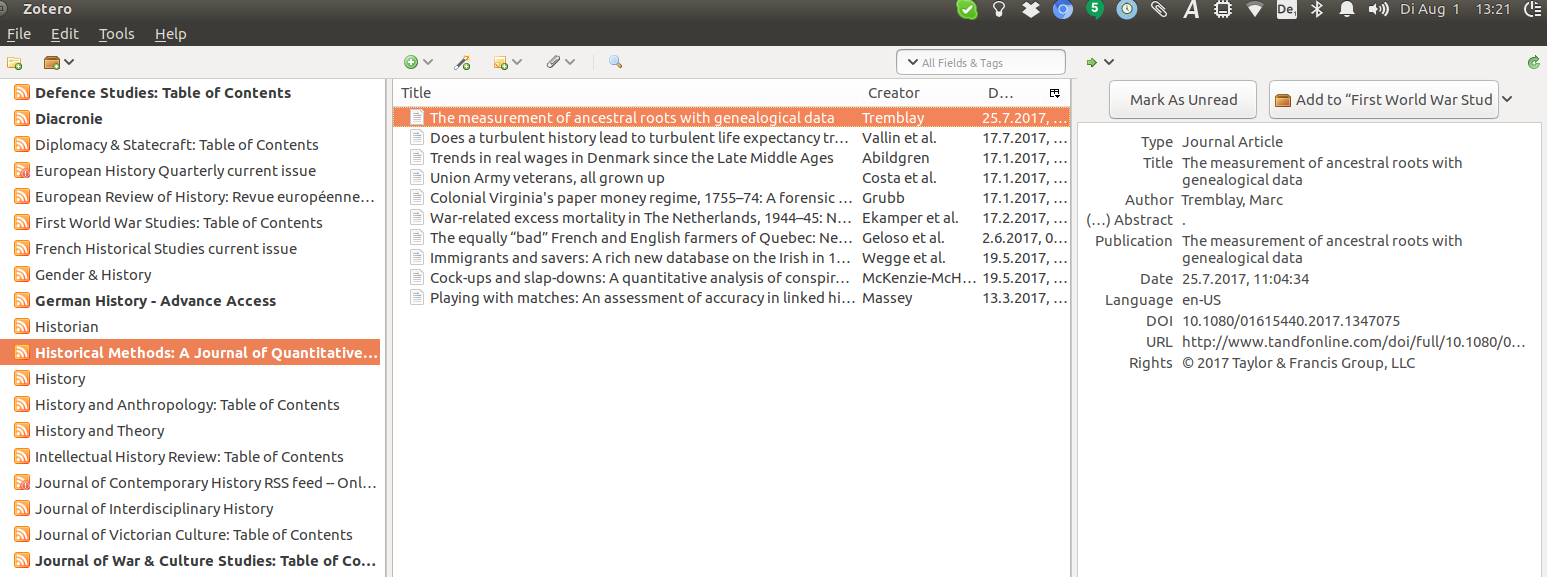Open dropdown arrow beside Add to button

click(x=1507, y=100)
